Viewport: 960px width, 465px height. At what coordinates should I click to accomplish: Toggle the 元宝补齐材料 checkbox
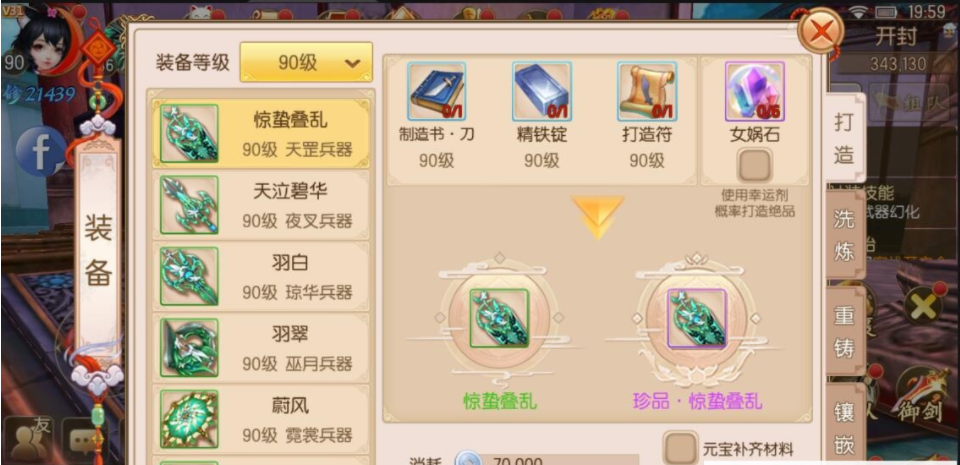click(x=681, y=448)
